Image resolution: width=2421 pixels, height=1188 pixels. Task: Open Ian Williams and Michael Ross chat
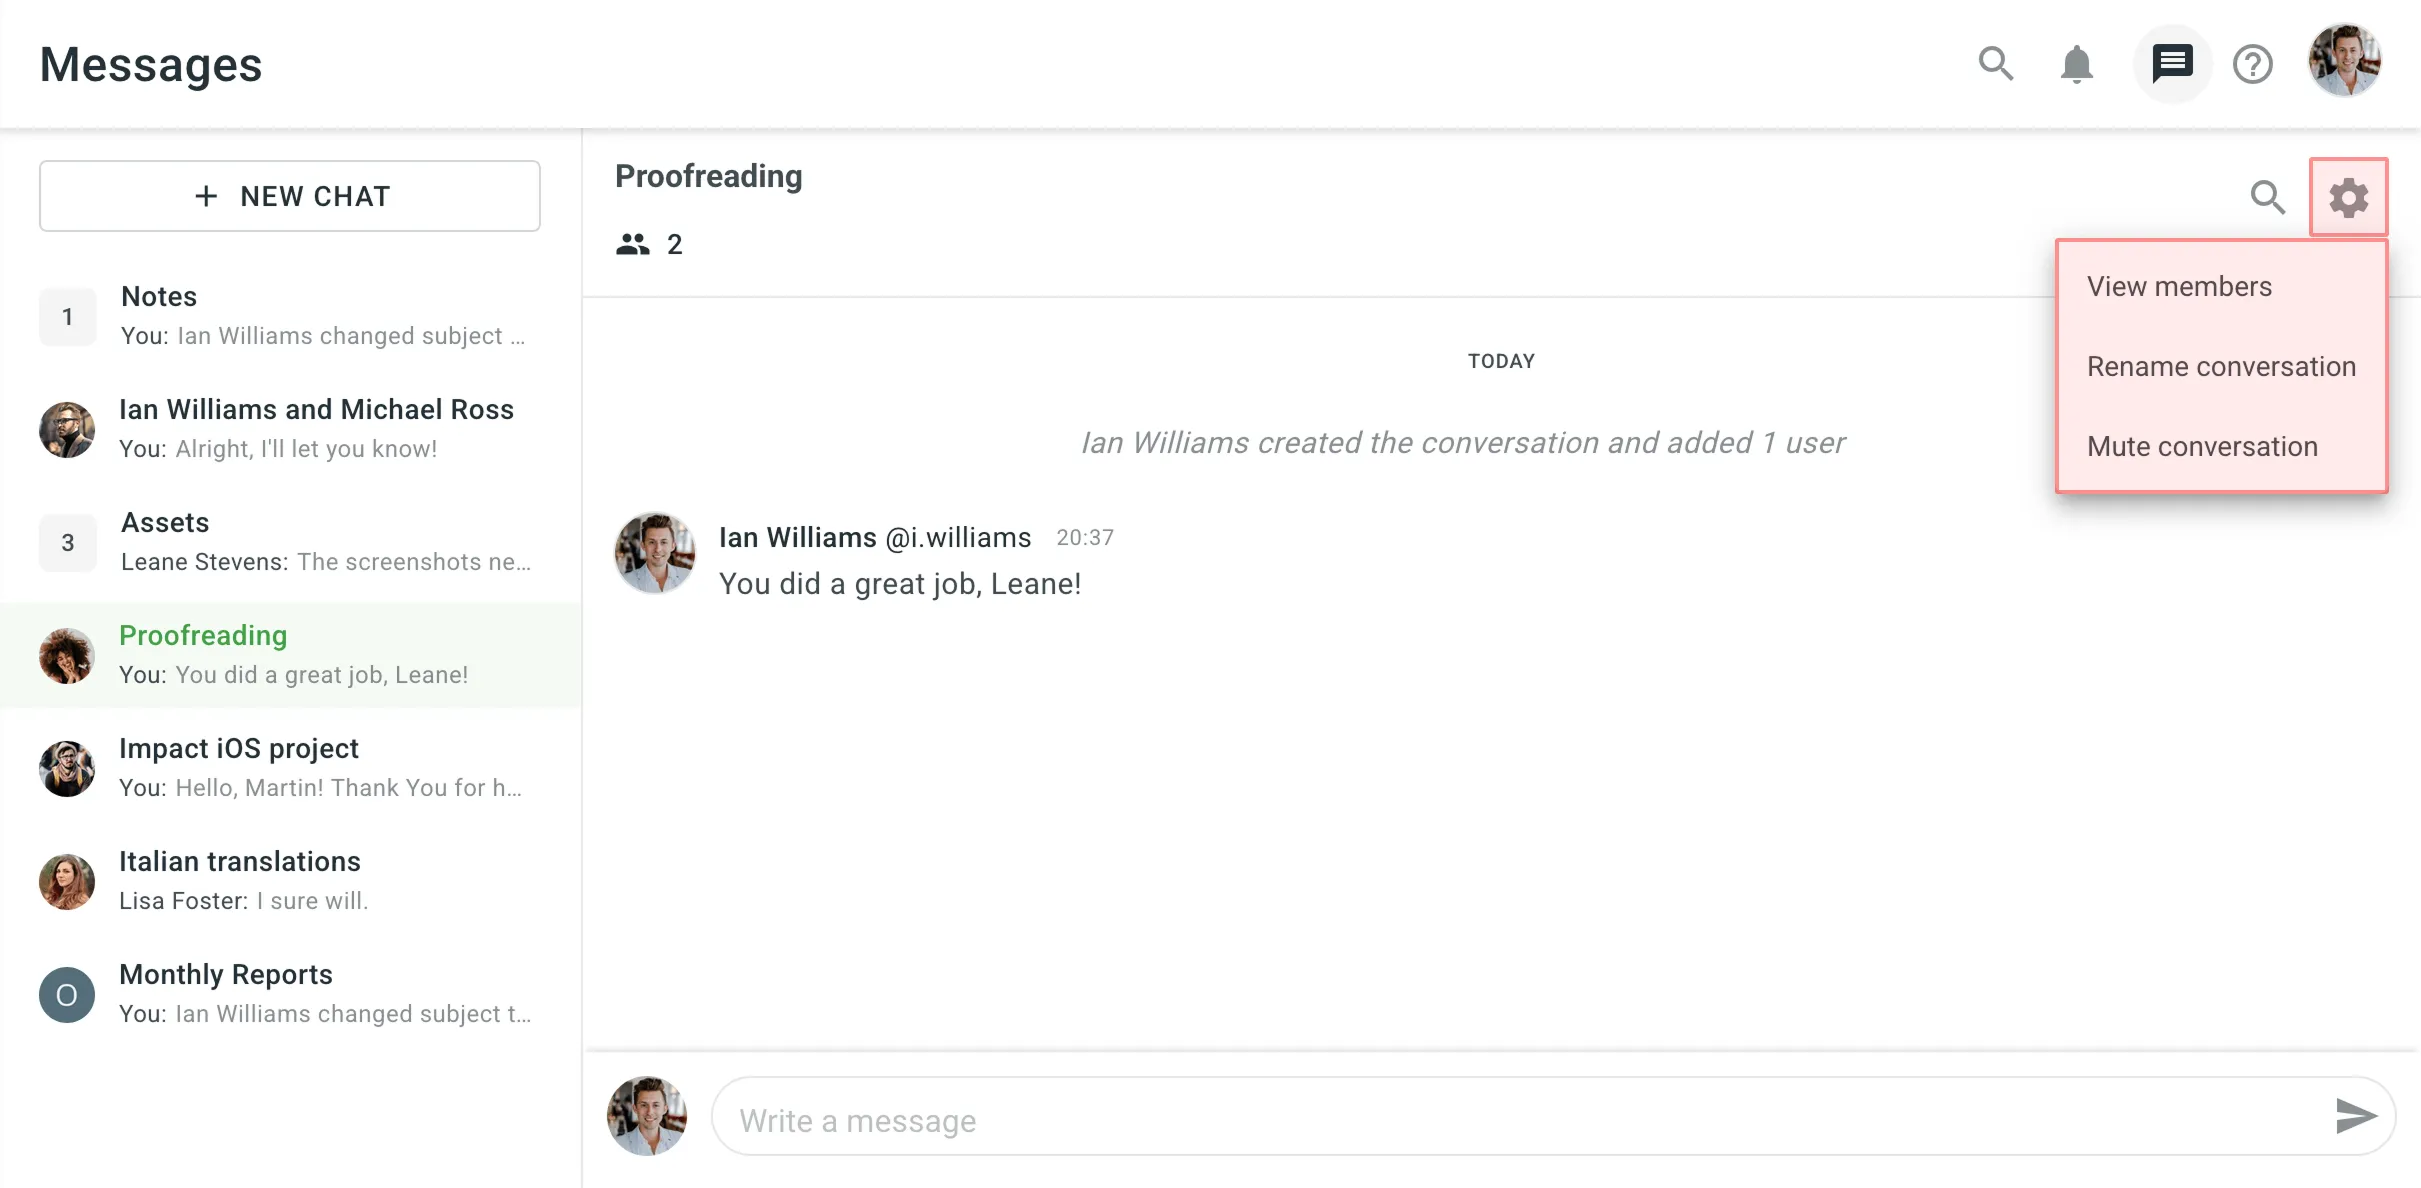tap(290, 428)
